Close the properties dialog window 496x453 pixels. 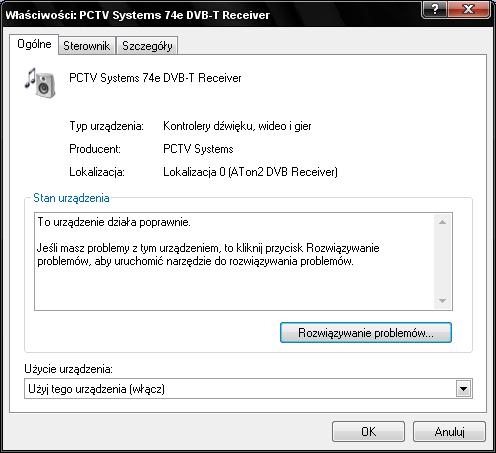click(x=469, y=9)
